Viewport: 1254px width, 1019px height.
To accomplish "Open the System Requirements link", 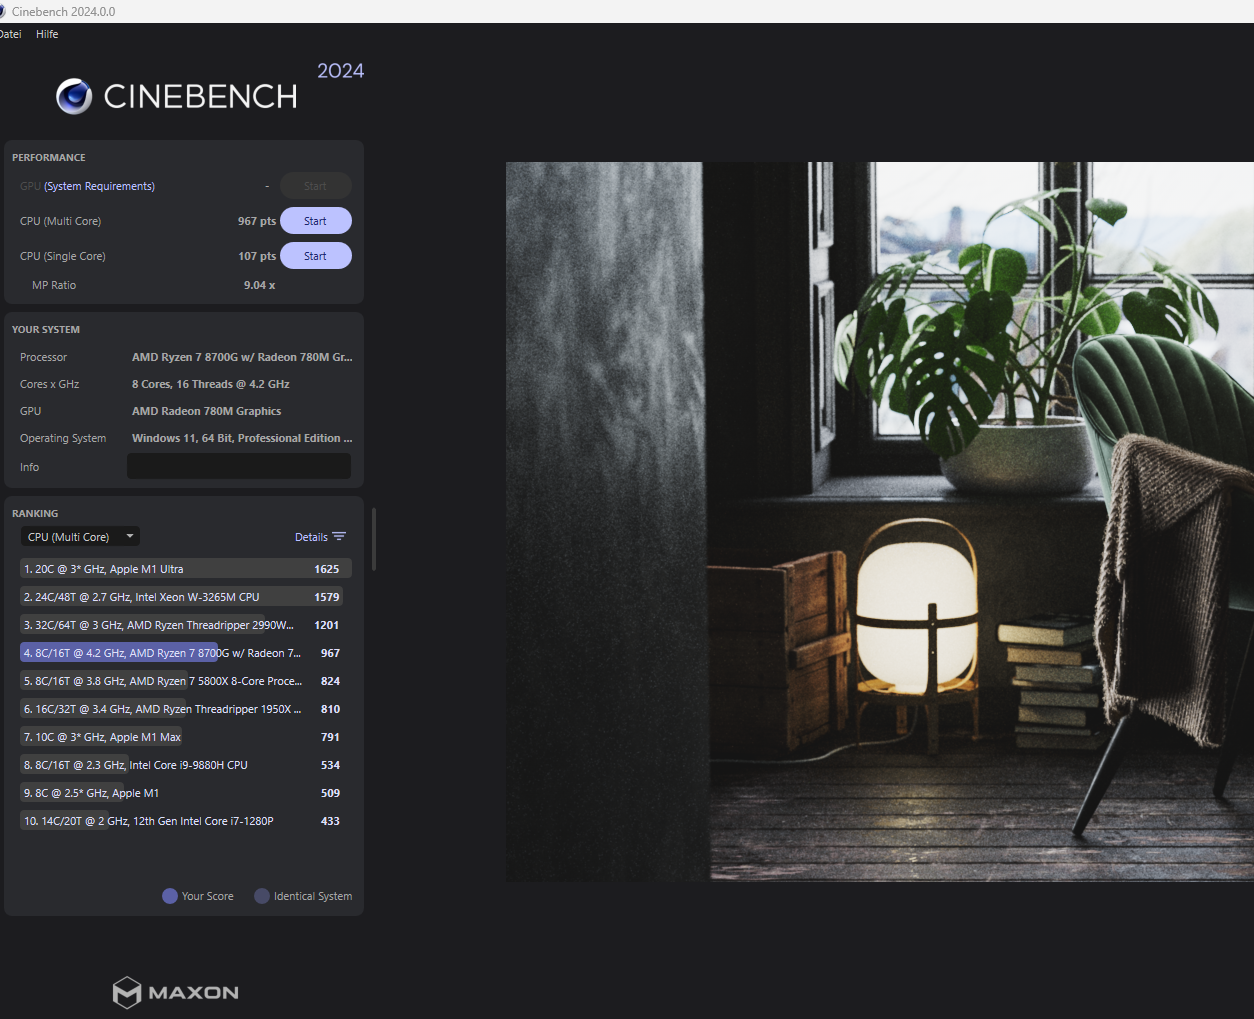I will 99,186.
